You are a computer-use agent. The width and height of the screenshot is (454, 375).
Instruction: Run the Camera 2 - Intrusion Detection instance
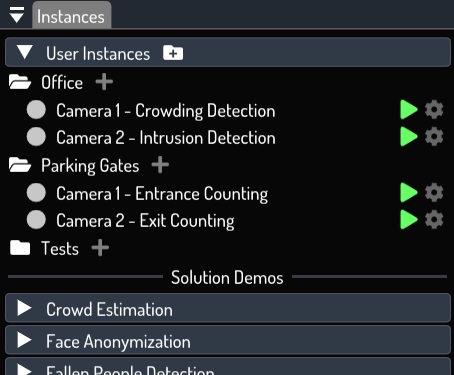[x=409, y=136]
